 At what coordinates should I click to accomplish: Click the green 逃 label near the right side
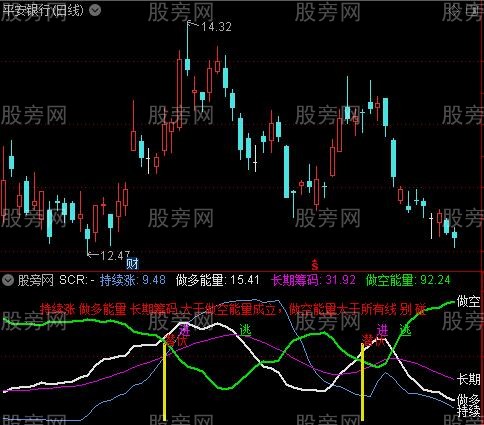(405, 330)
